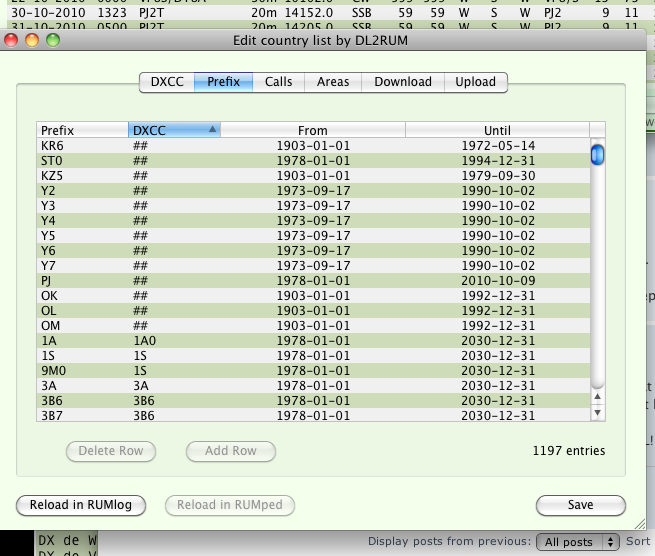Click the Save button
The image size is (655, 556).
click(580, 505)
